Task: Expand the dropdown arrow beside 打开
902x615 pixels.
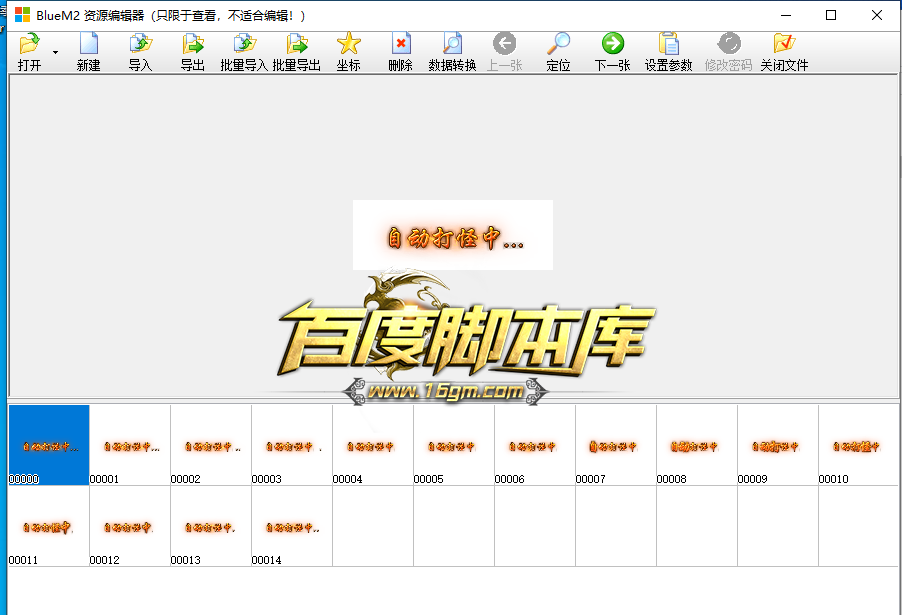Action: 55,52
